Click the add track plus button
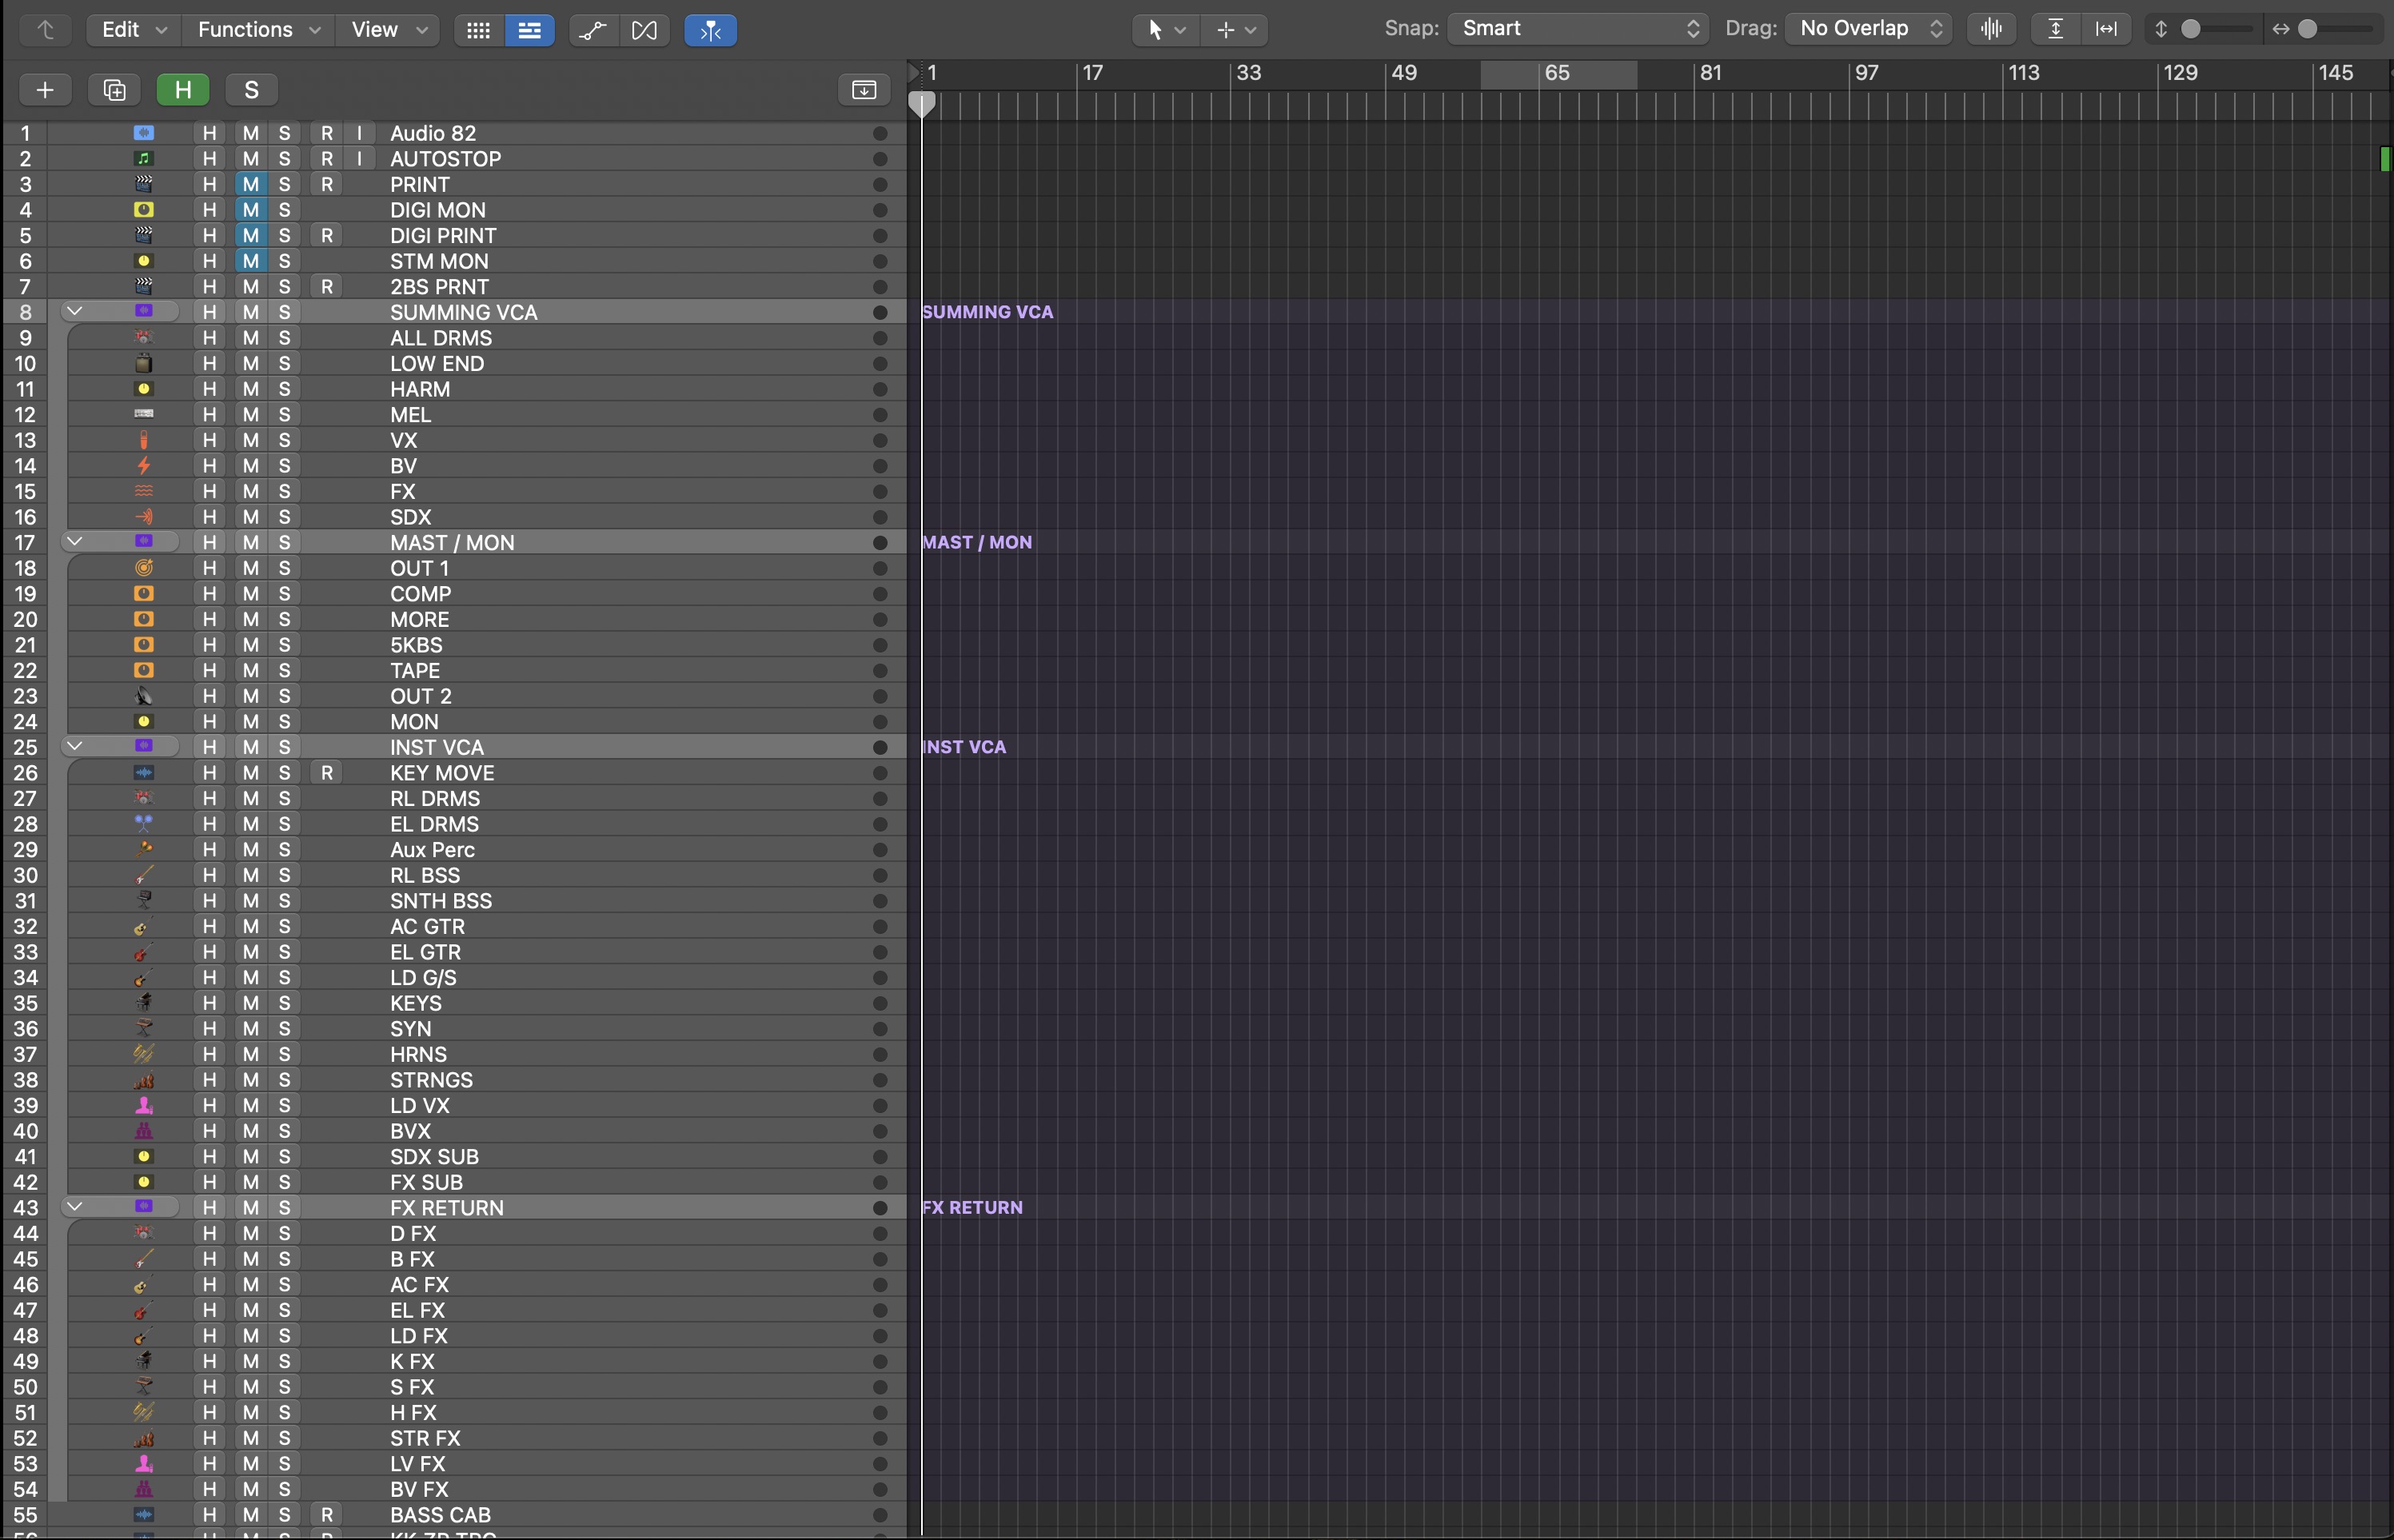Image resolution: width=2394 pixels, height=1540 pixels. [x=45, y=90]
